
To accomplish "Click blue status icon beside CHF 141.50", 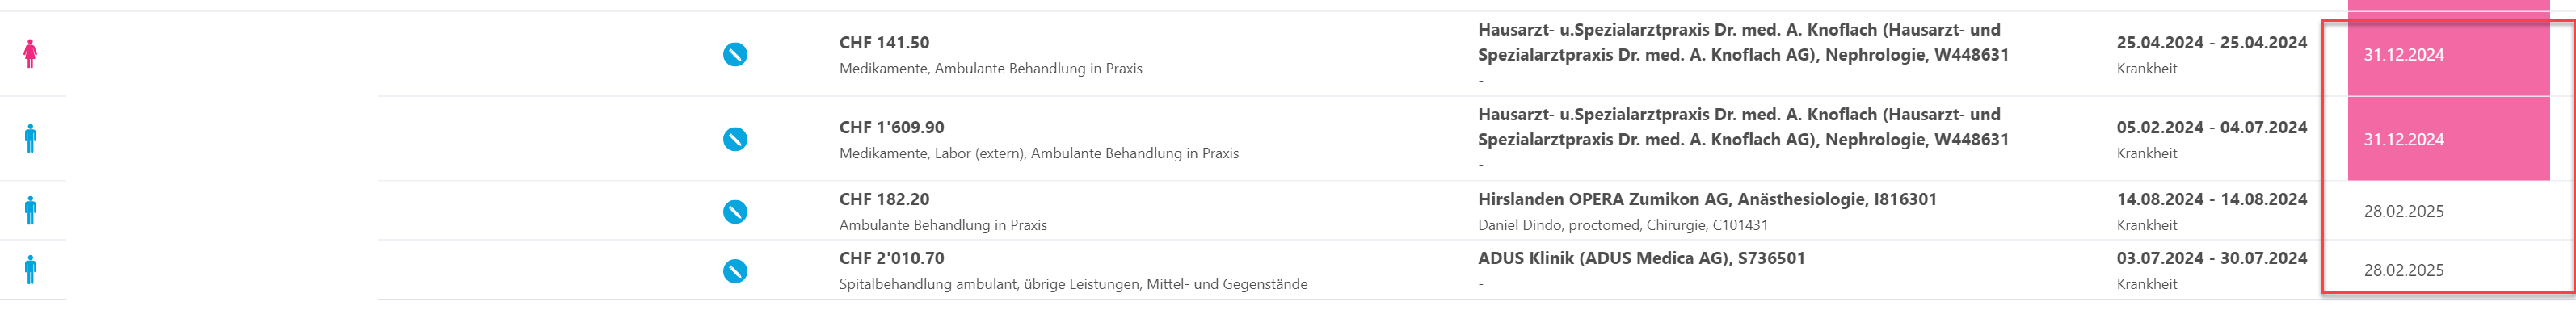I will [x=735, y=54].
